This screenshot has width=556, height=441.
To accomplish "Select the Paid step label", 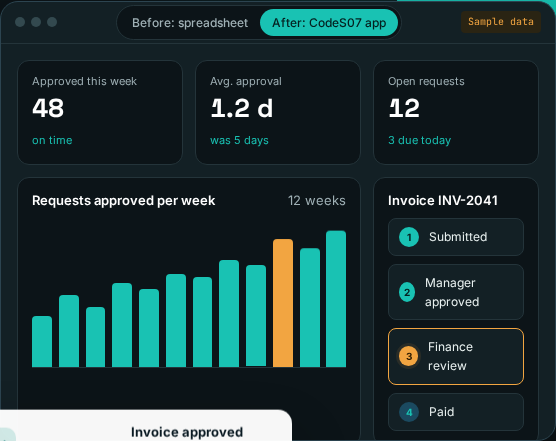I will tap(441, 412).
